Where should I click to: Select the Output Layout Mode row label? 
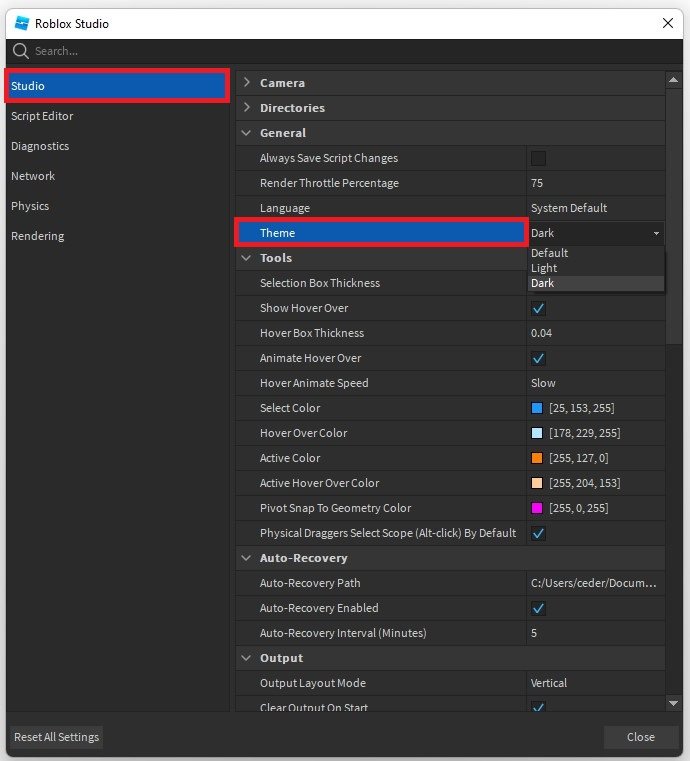click(313, 683)
